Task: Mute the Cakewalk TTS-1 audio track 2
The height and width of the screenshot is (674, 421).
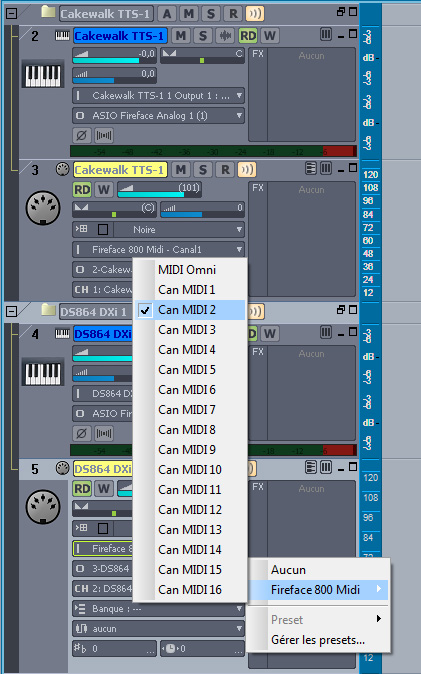Action: point(181,36)
